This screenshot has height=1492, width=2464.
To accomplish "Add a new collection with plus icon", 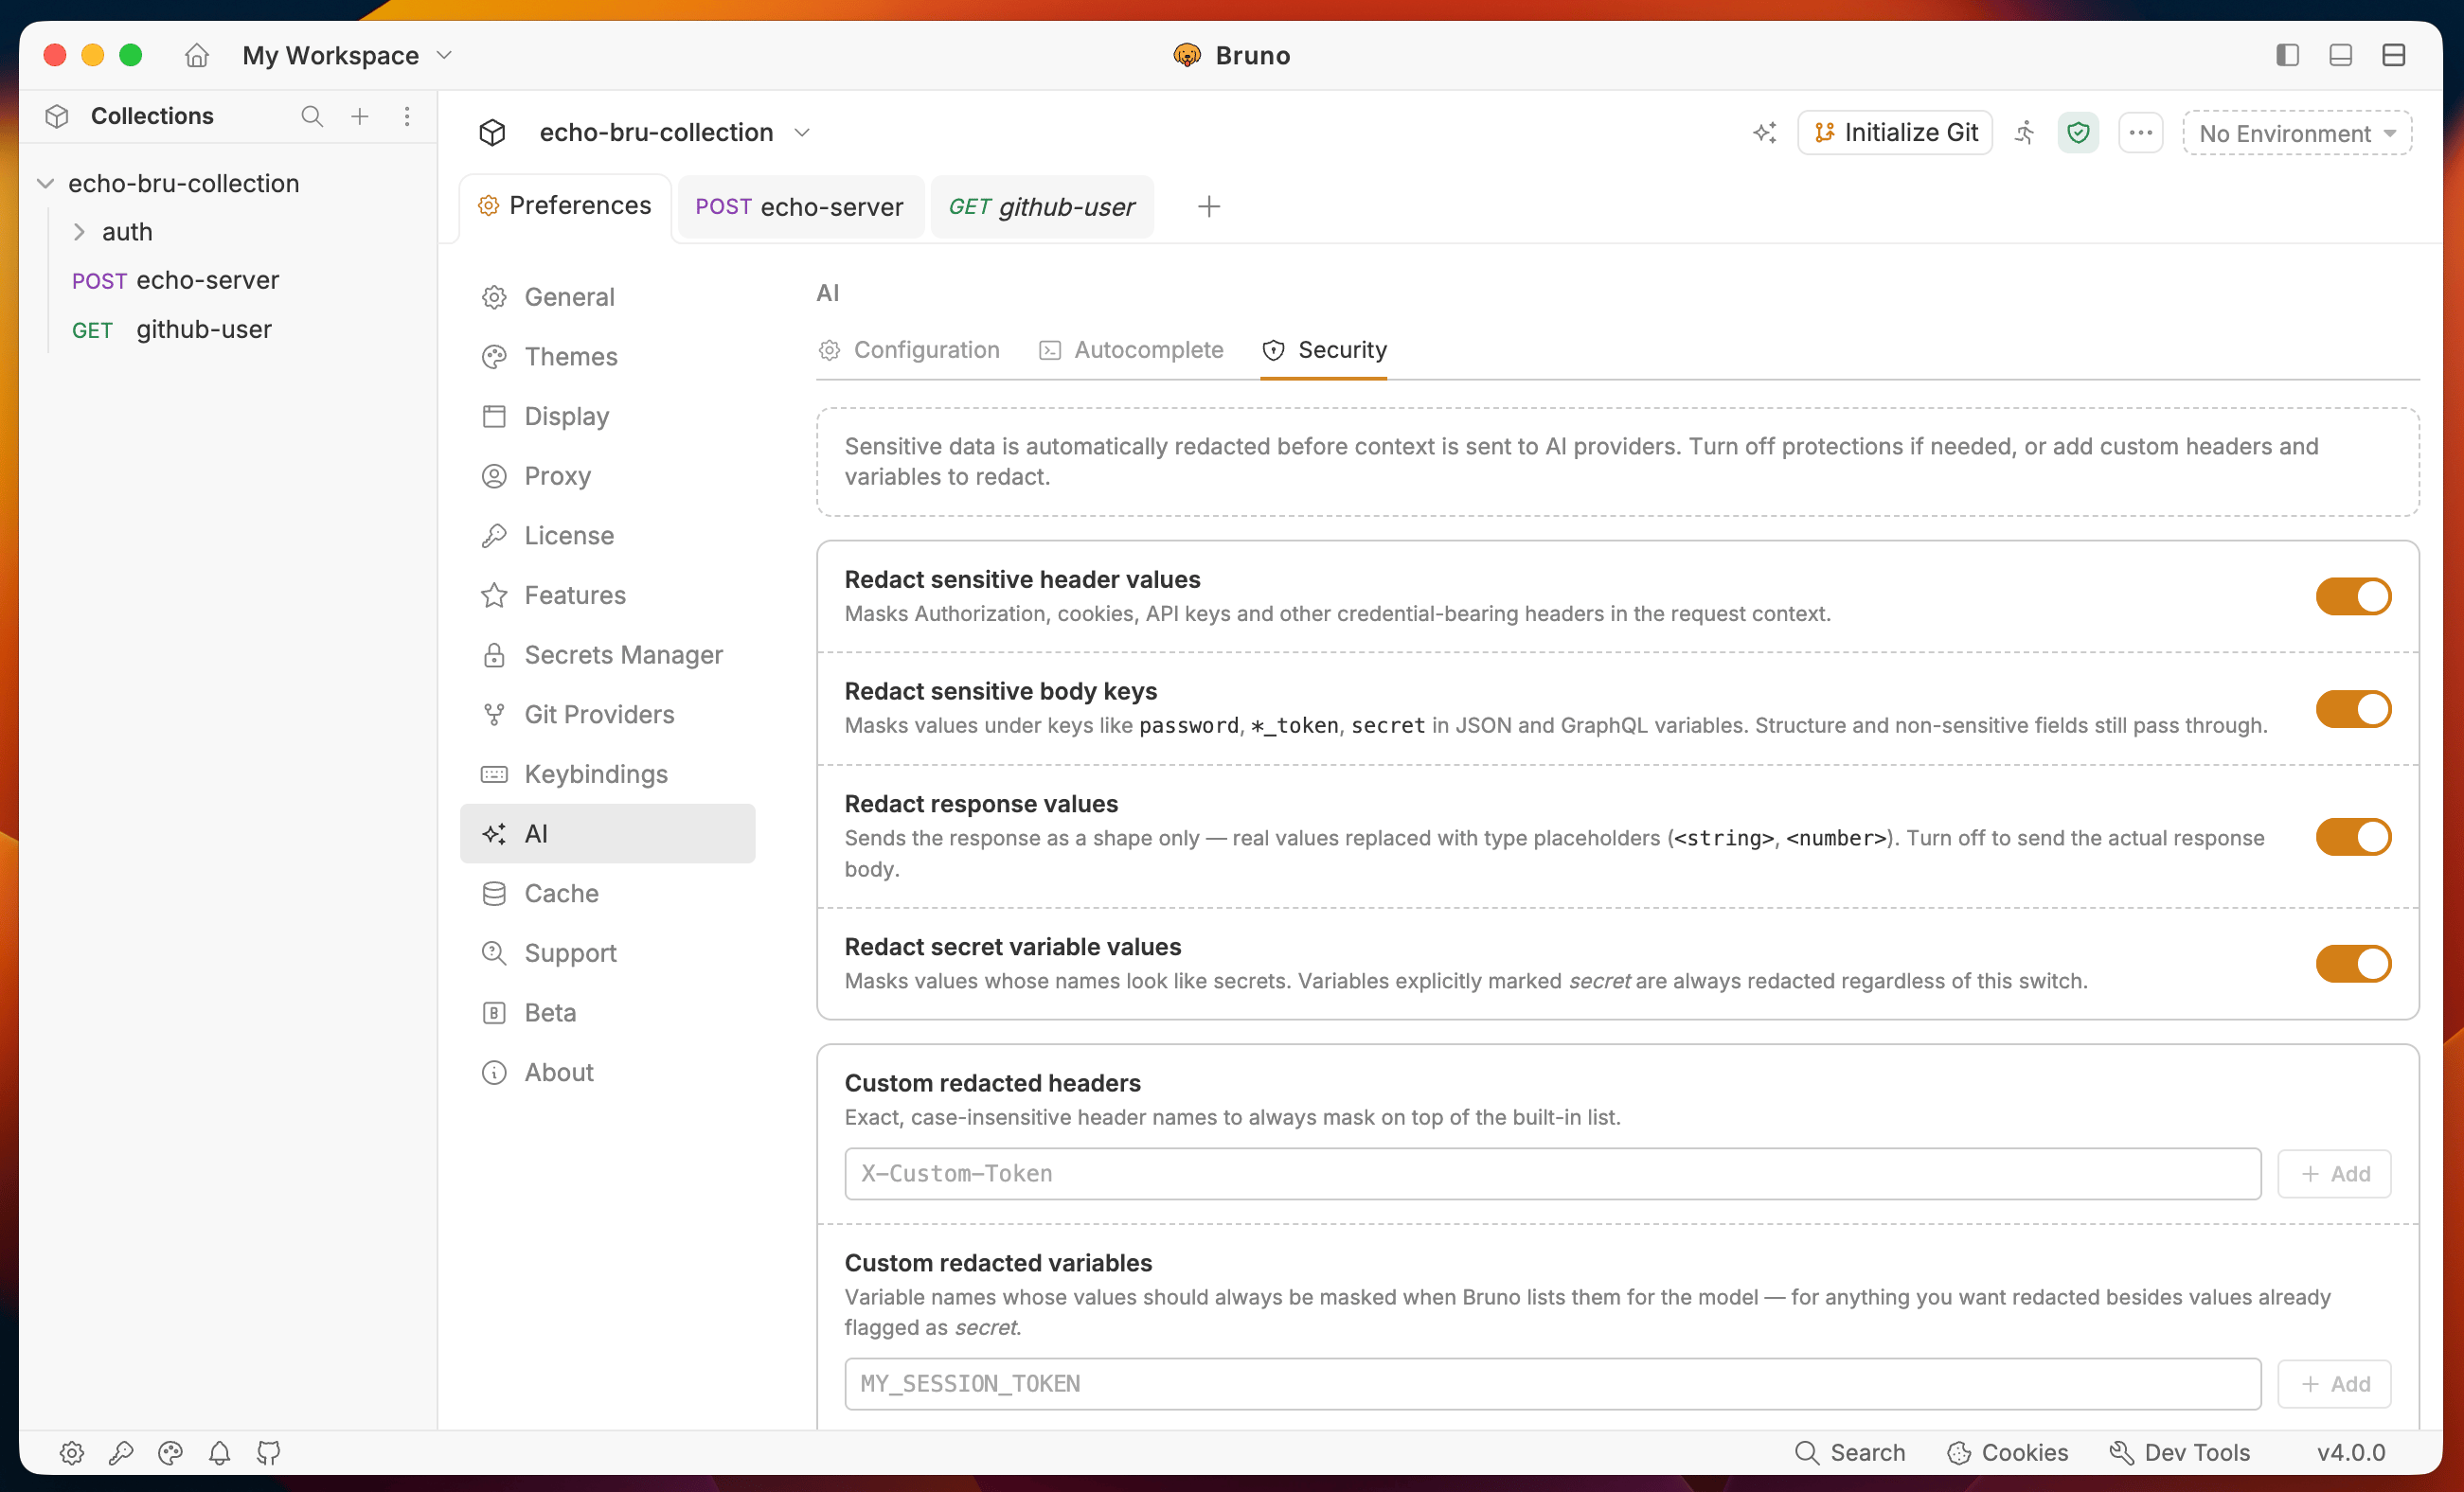I will [x=360, y=116].
